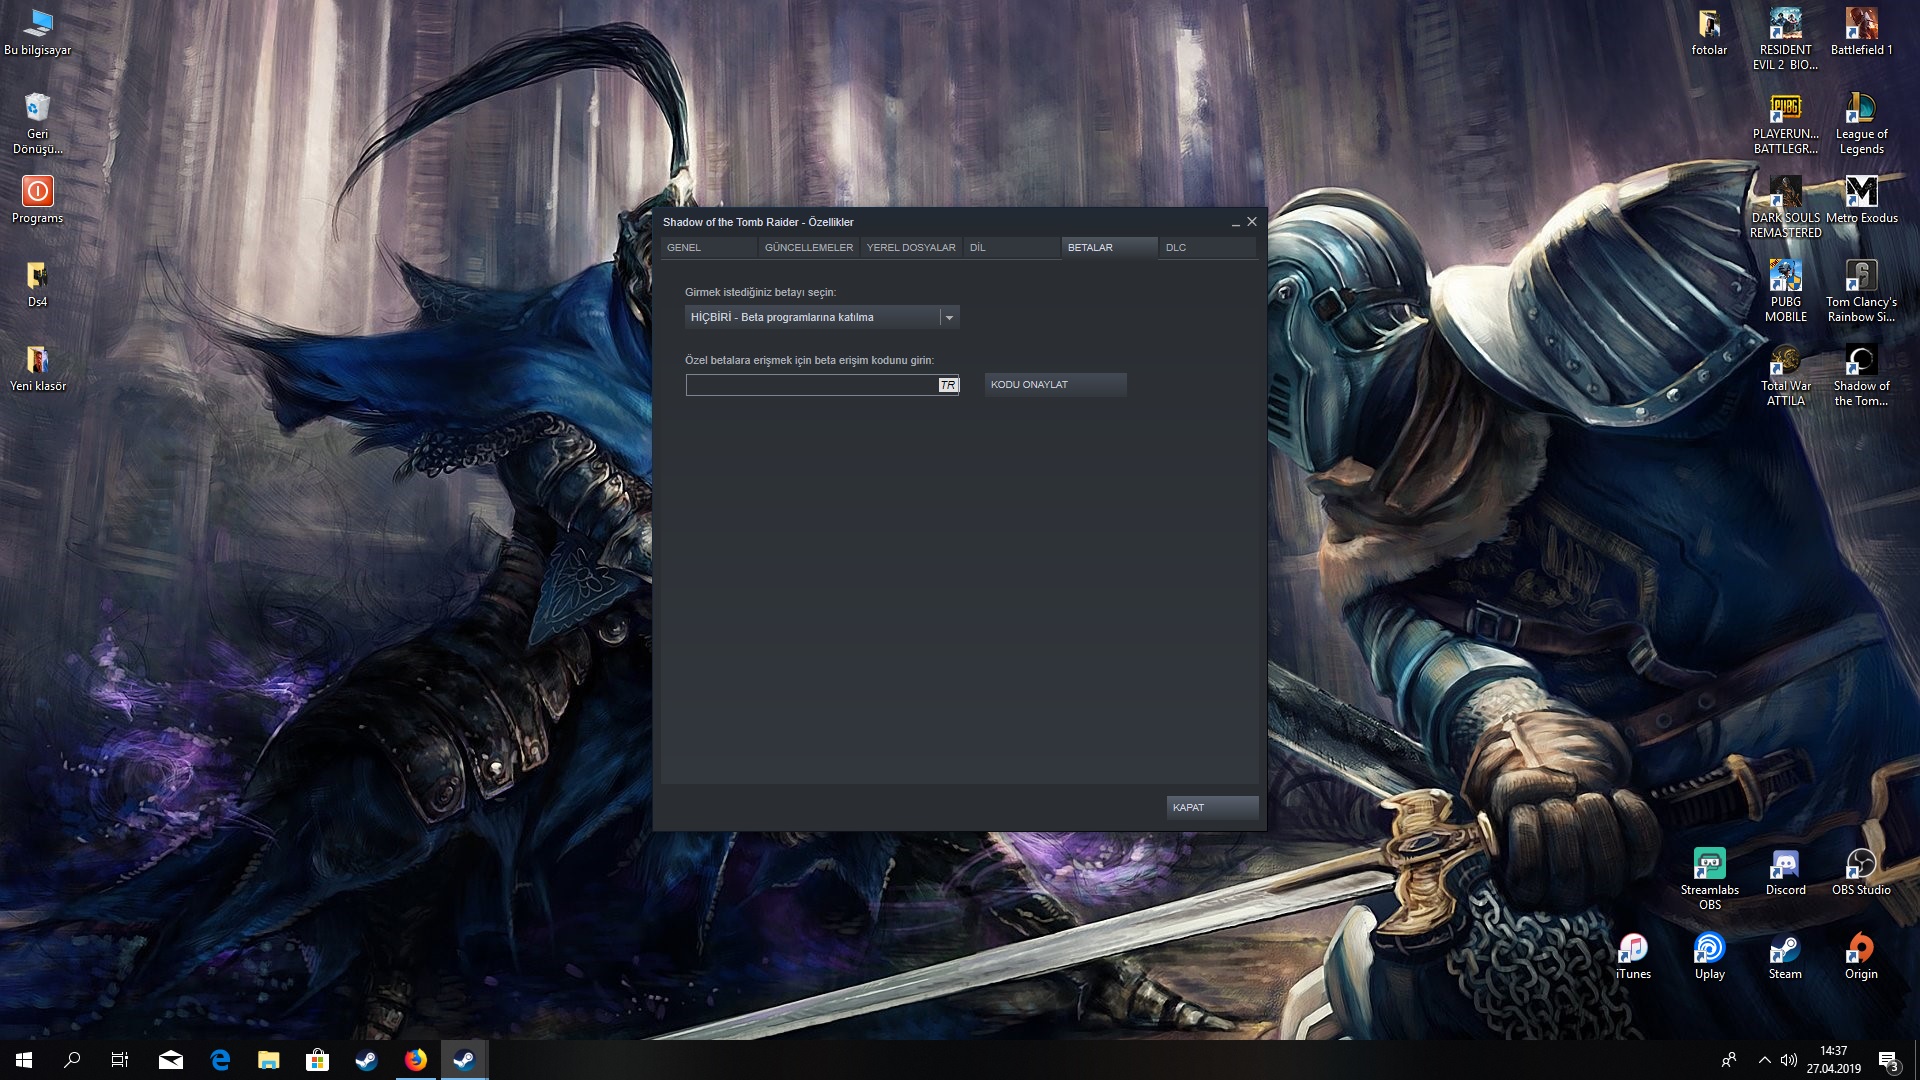Close the Tomb Raider properties window
The image size is (1920, 1080).
pyautogui.click(x=1252, y=222)
